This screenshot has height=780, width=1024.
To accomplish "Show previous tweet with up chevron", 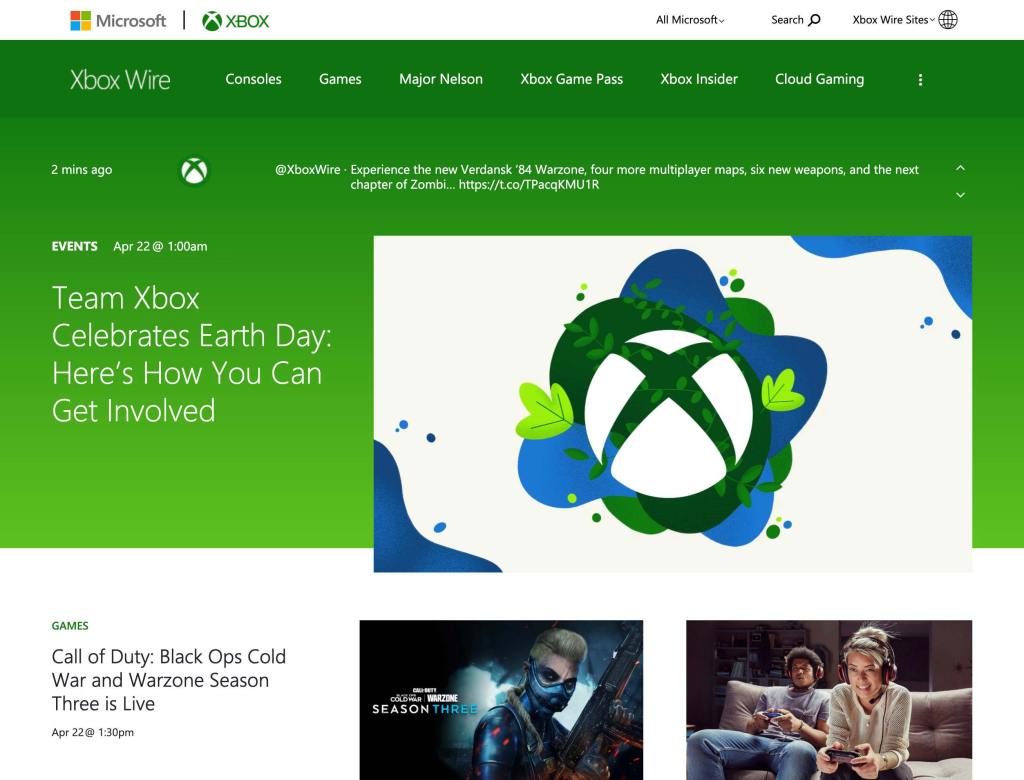I will pyautogui.click(x=960, y=168).
